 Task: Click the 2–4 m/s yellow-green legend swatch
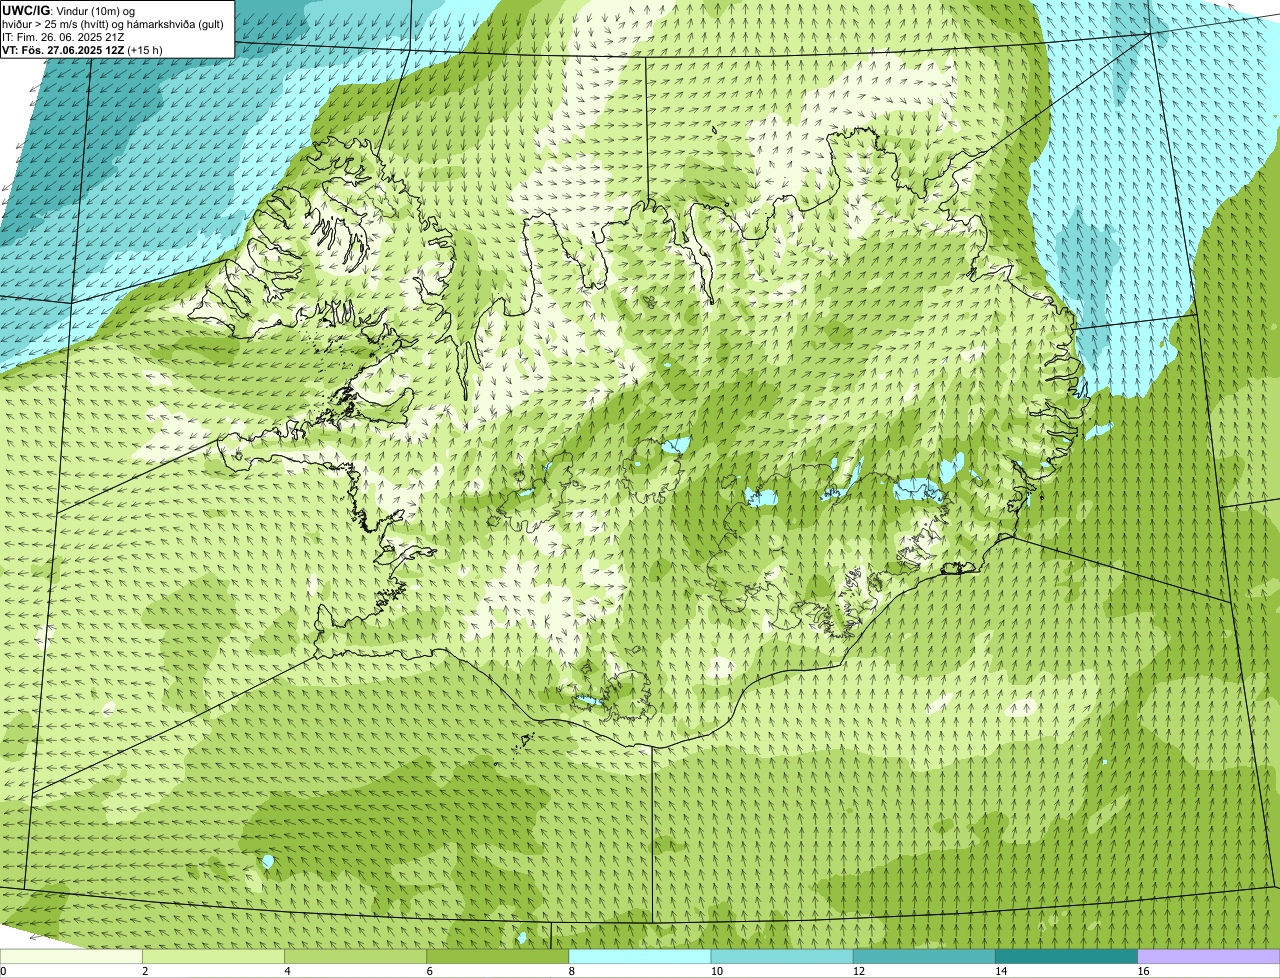point(215,957)
